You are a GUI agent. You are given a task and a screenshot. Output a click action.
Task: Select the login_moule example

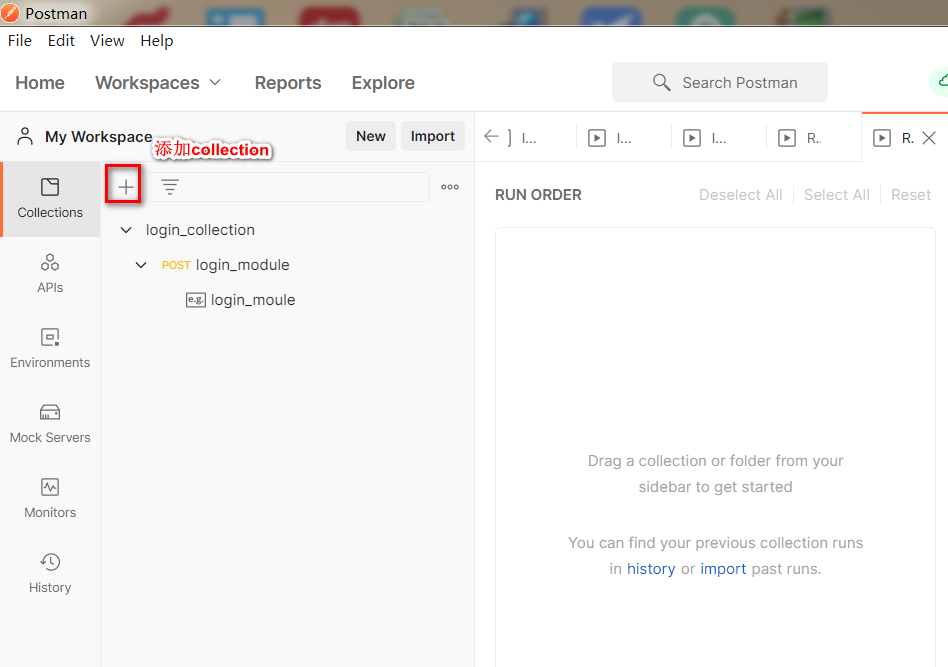[x=253, y=300]
